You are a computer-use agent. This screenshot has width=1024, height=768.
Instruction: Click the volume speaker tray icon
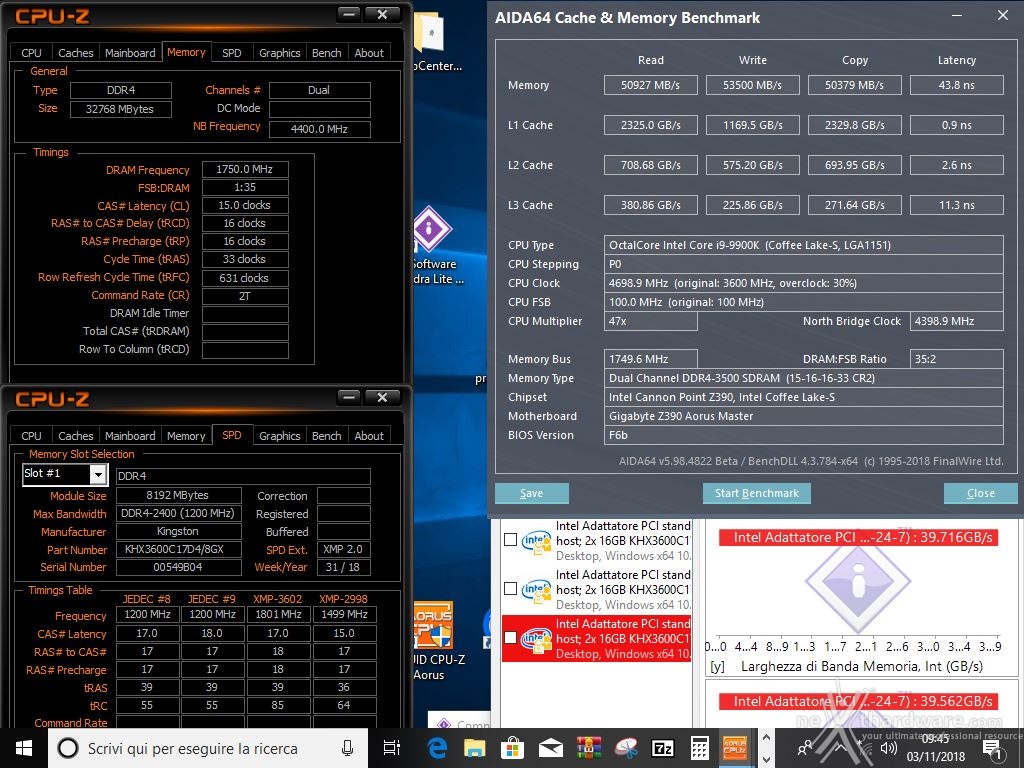889,748
